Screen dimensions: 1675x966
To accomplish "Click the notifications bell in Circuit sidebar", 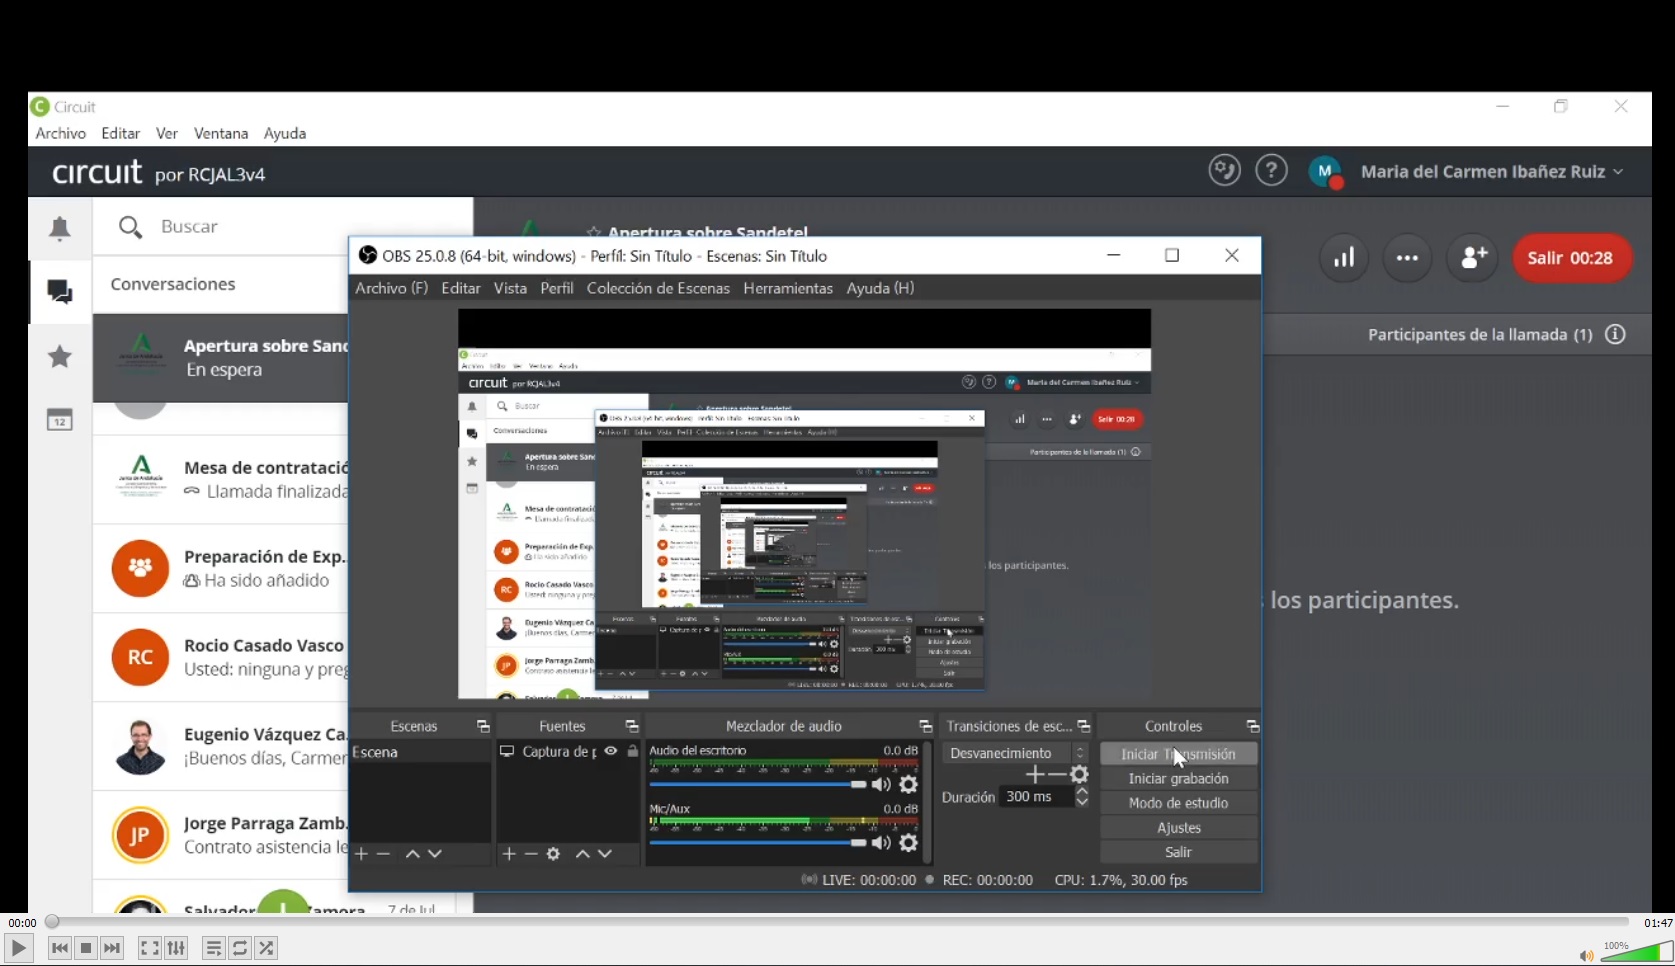I will pos(60,229).
